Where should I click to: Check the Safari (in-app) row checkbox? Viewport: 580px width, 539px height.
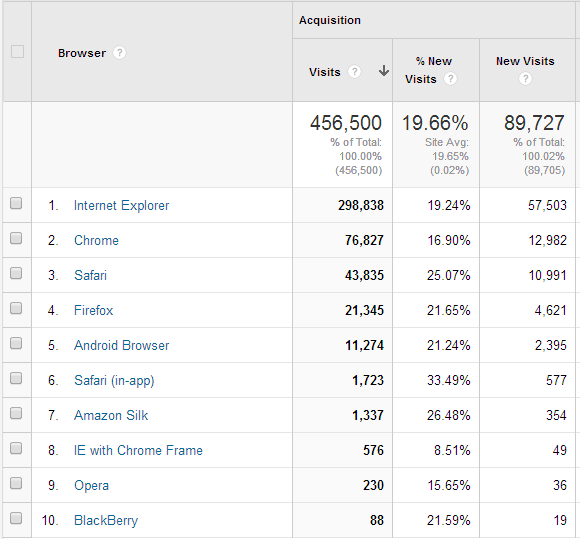16,378
